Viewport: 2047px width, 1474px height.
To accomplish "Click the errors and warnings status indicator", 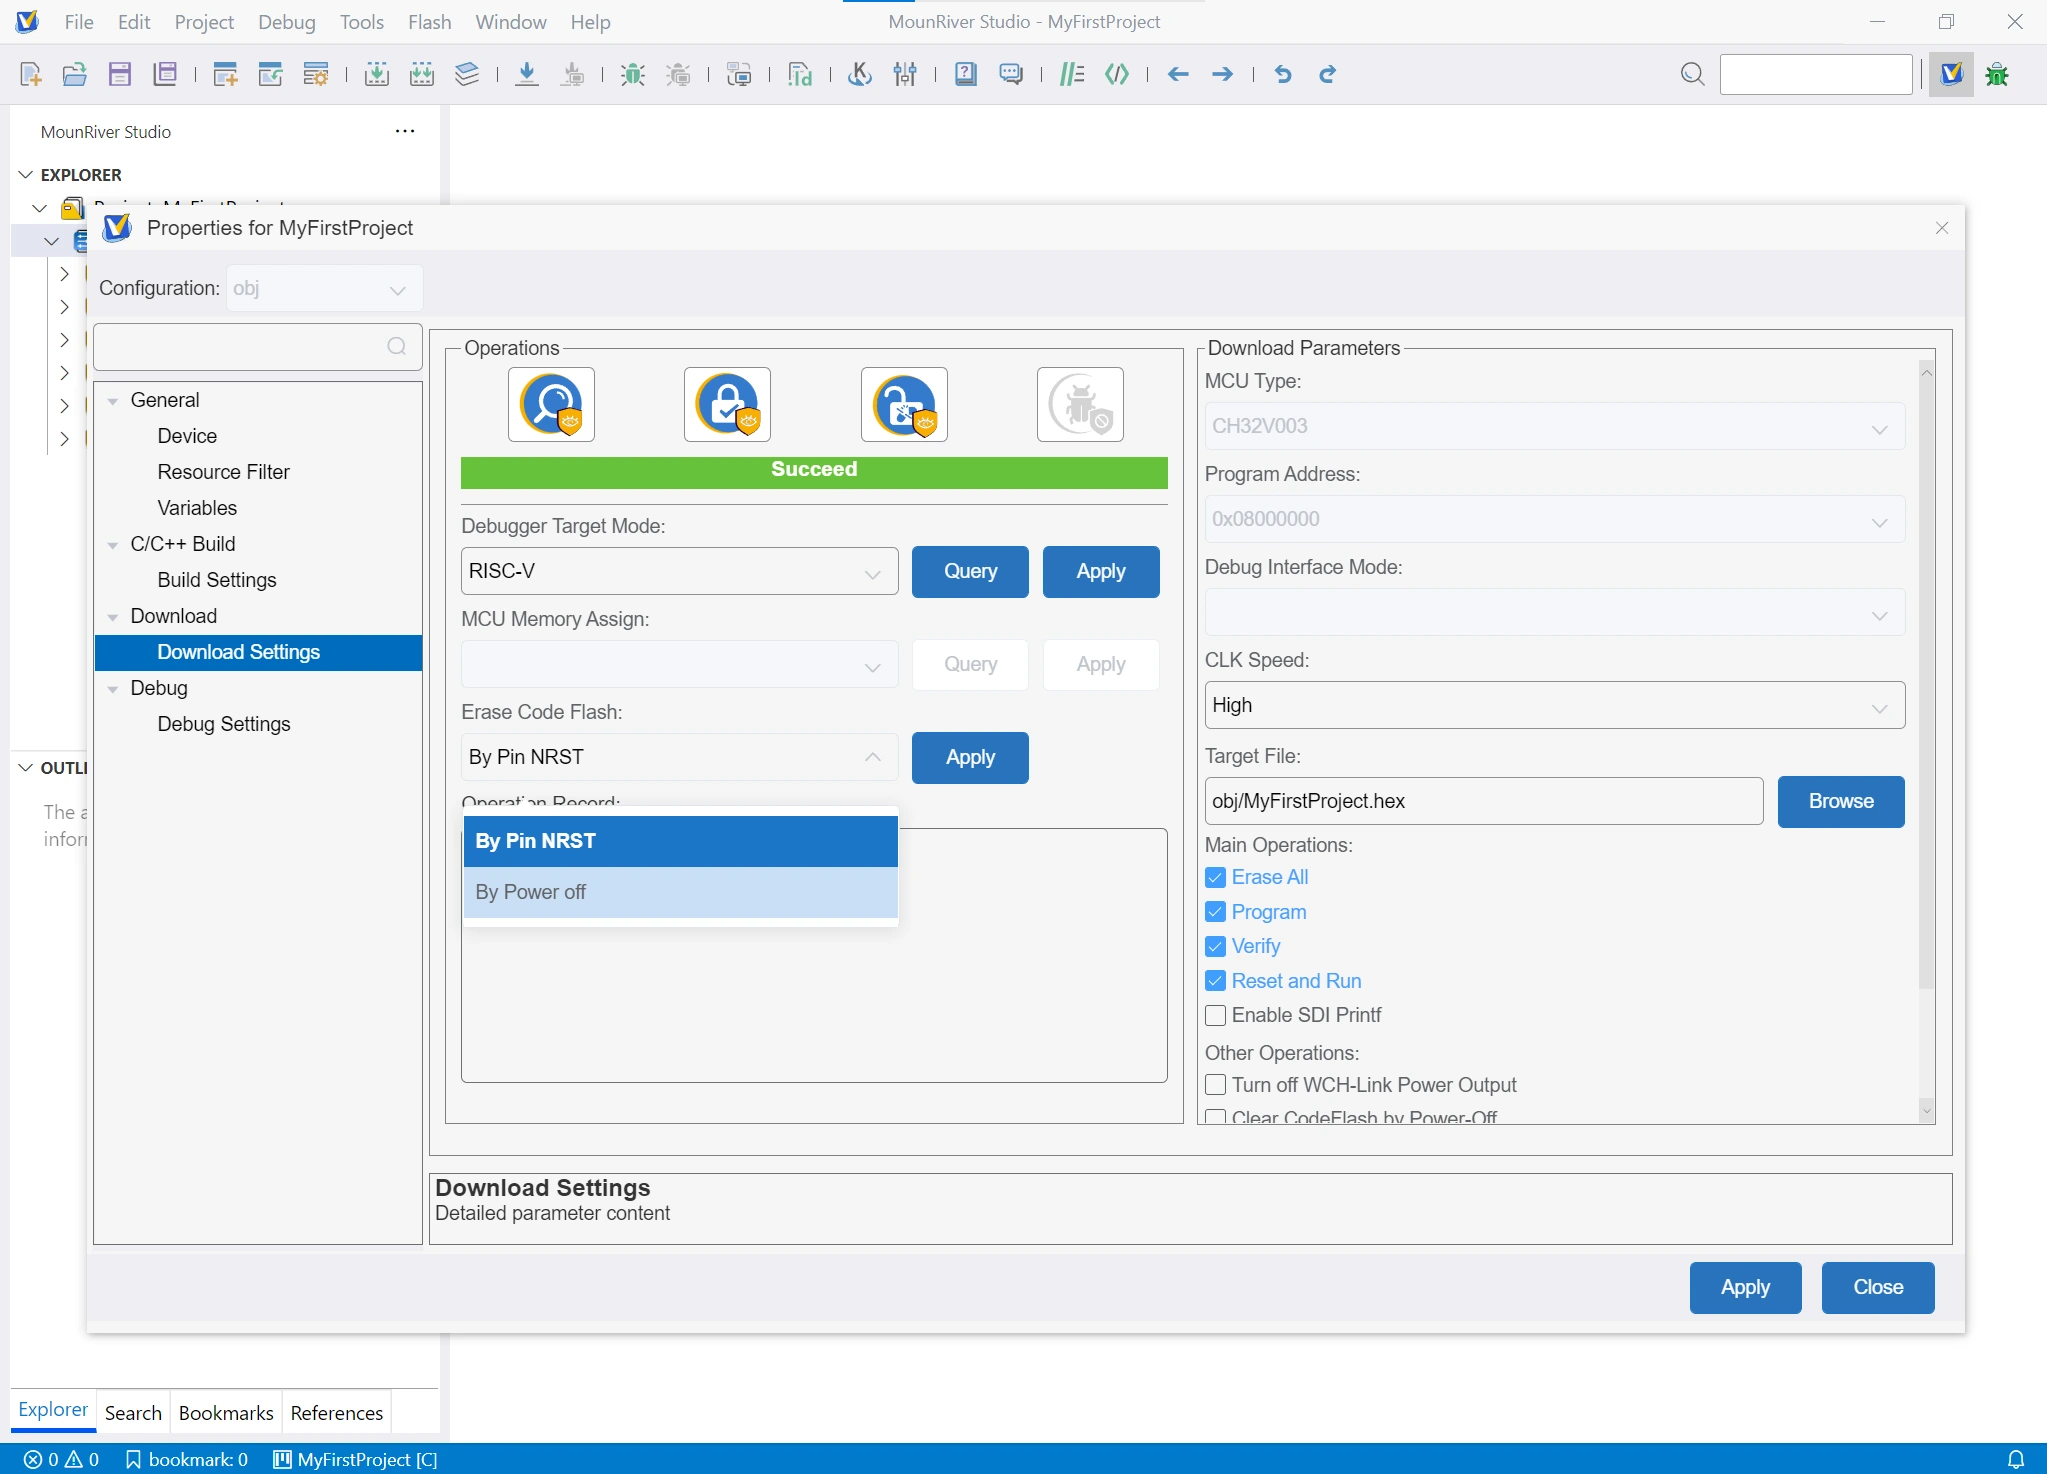I will (x=61, y=1459).
